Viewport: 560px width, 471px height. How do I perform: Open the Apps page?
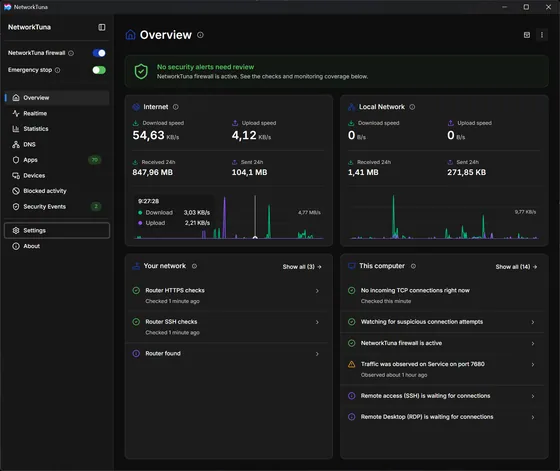click(57, 160)
